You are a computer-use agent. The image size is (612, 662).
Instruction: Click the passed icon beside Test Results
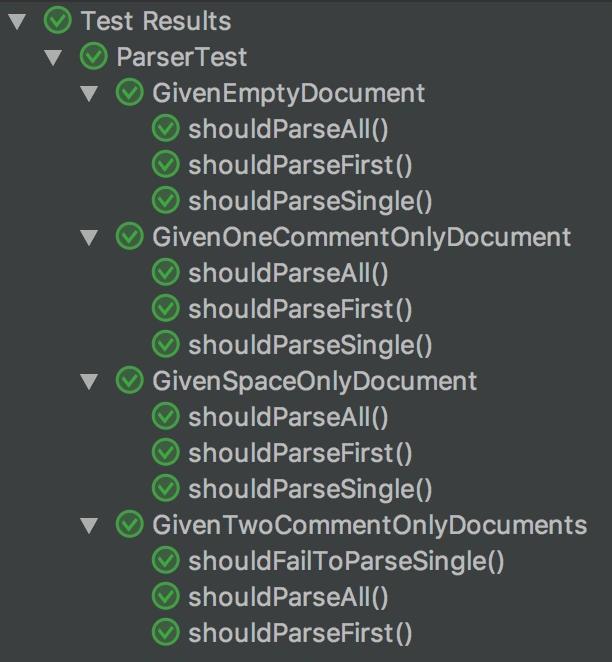point(57,21)
